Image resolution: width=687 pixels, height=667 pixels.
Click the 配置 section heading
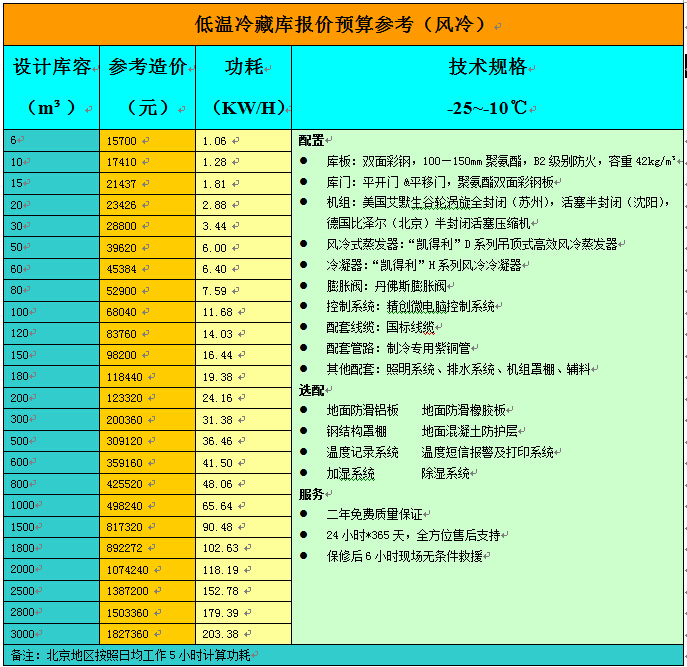(x=311, y=140)
